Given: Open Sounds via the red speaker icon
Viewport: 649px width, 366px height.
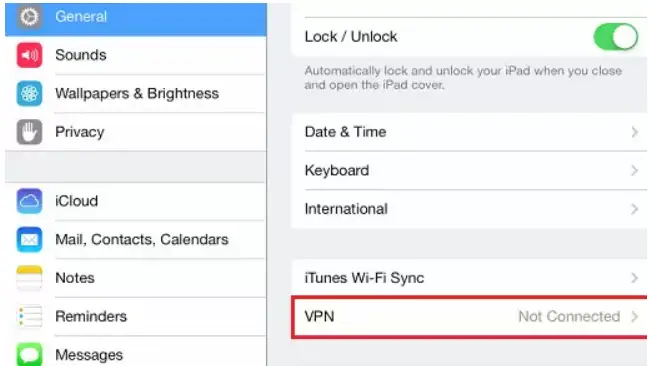Looking at the screenshot, I should 29,55.
